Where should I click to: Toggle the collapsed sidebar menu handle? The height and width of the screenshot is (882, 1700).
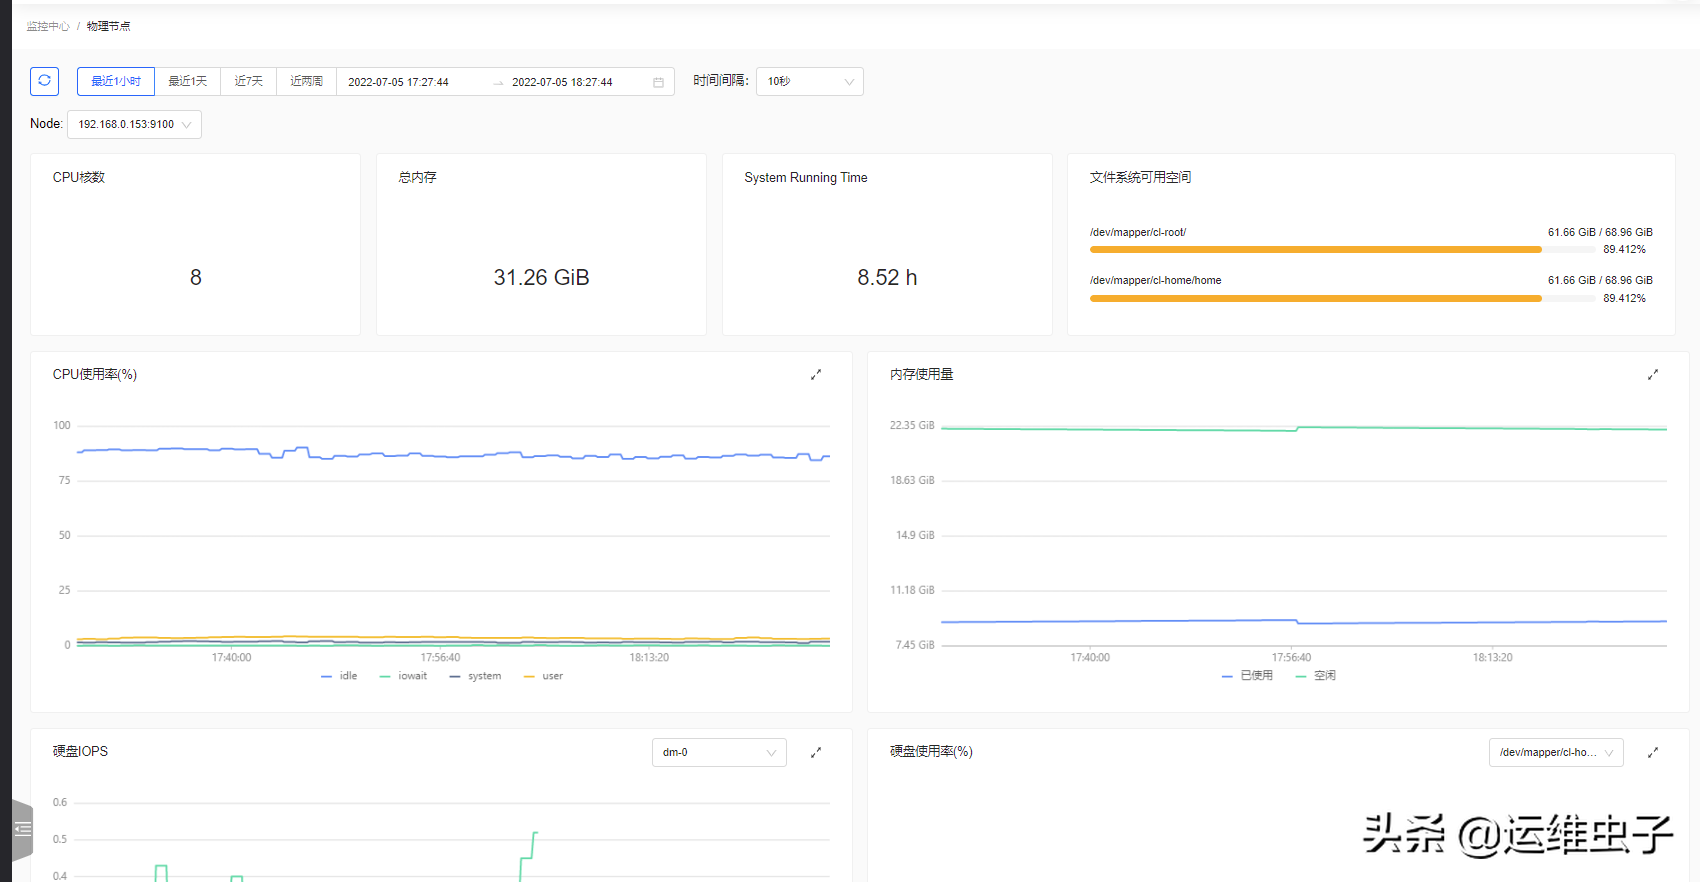(22, 829)
